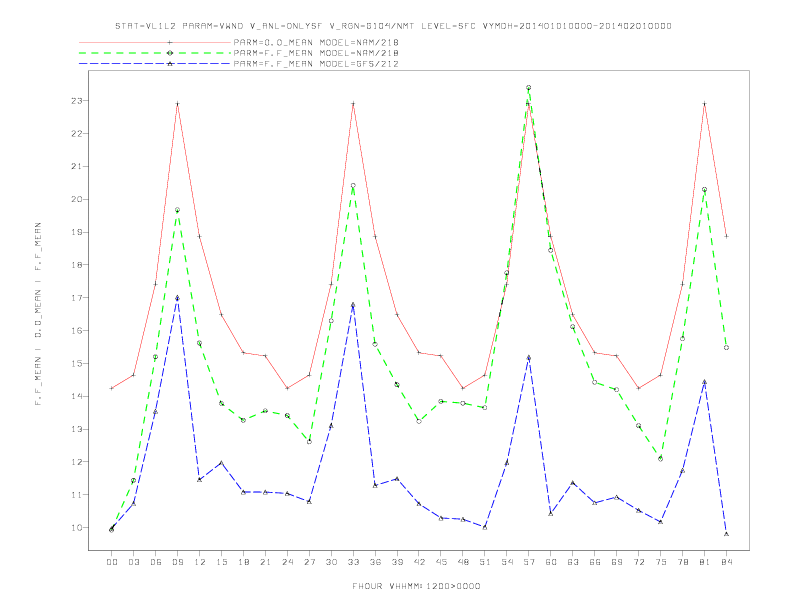Click x-axis forecast hour 72
This screenshot has height=612, width=792.
click(638, 562)
